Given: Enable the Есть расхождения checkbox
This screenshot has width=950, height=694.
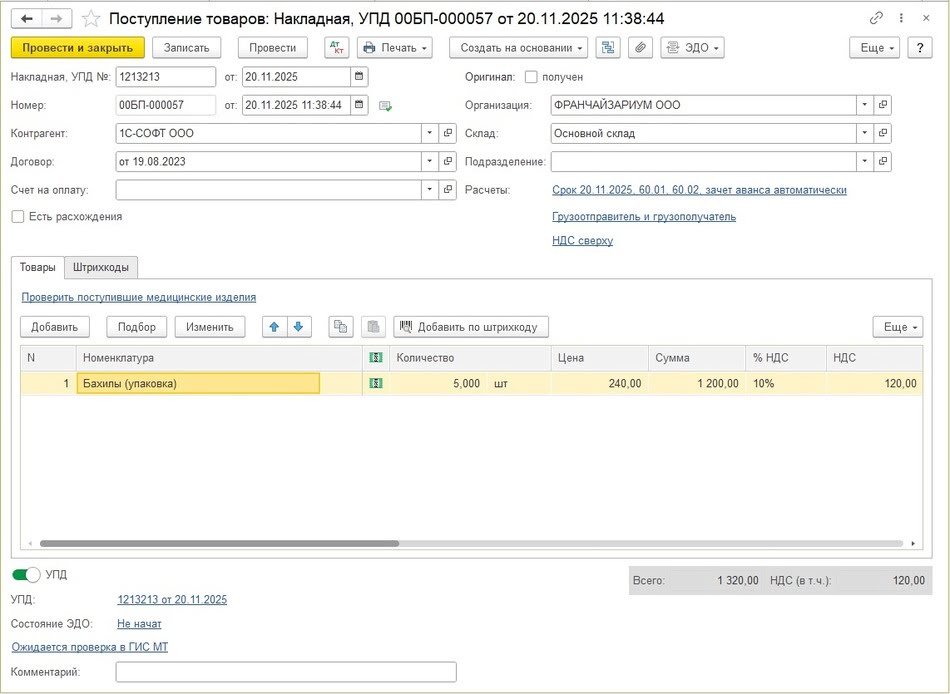Looking at the screenshot, I should 18,216.
